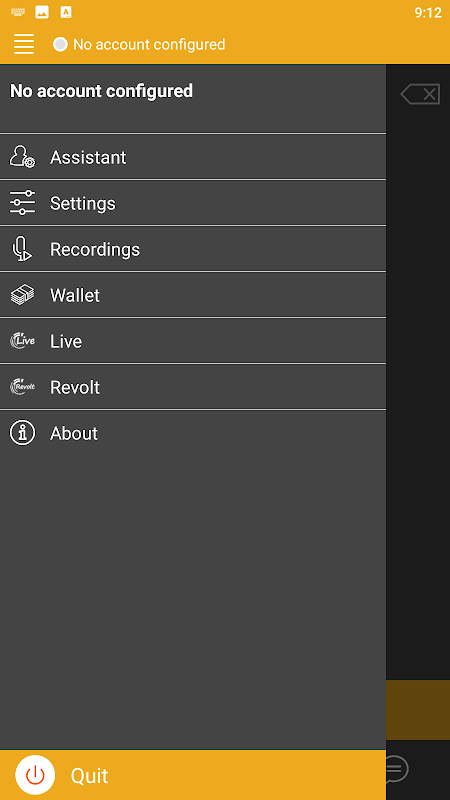This screenshot has width=450, height=800.
Task: Click the account status indicator circle
Action: [x=60, y=44]
